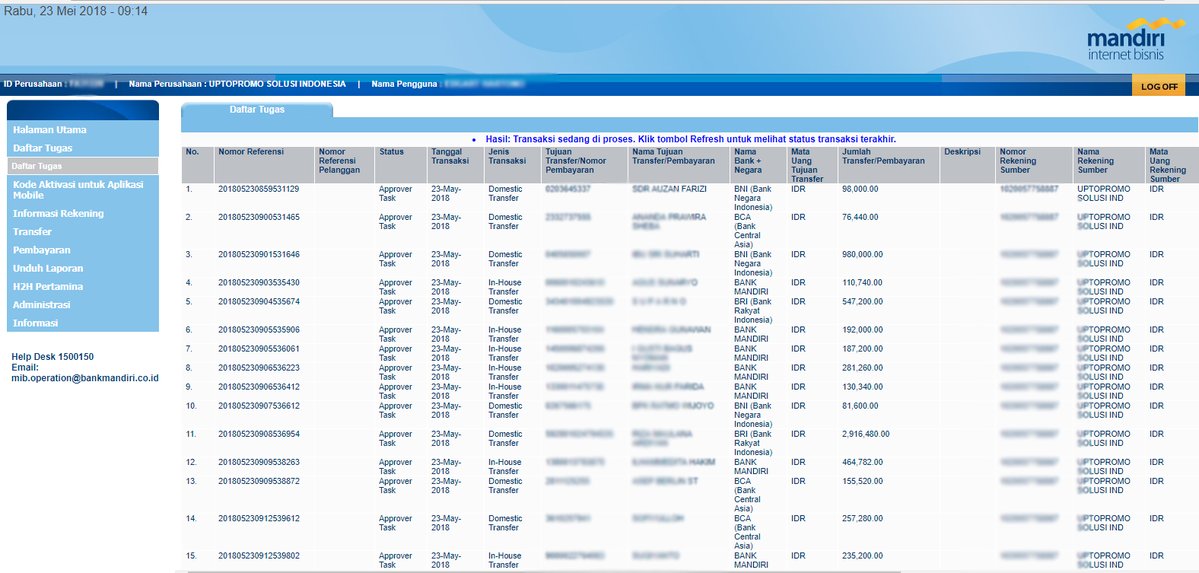This screenshot has height=573, width=1199.
Task: Click reference number 201805230912539612
Action: coord(258,519)
